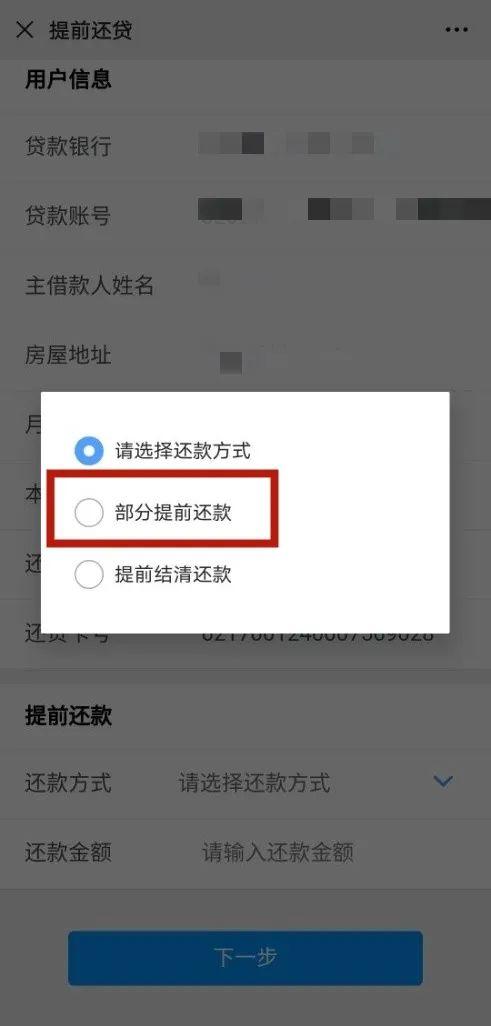Open the three-dot more options menu
491x1026 pixels.
tap(456, 30)
